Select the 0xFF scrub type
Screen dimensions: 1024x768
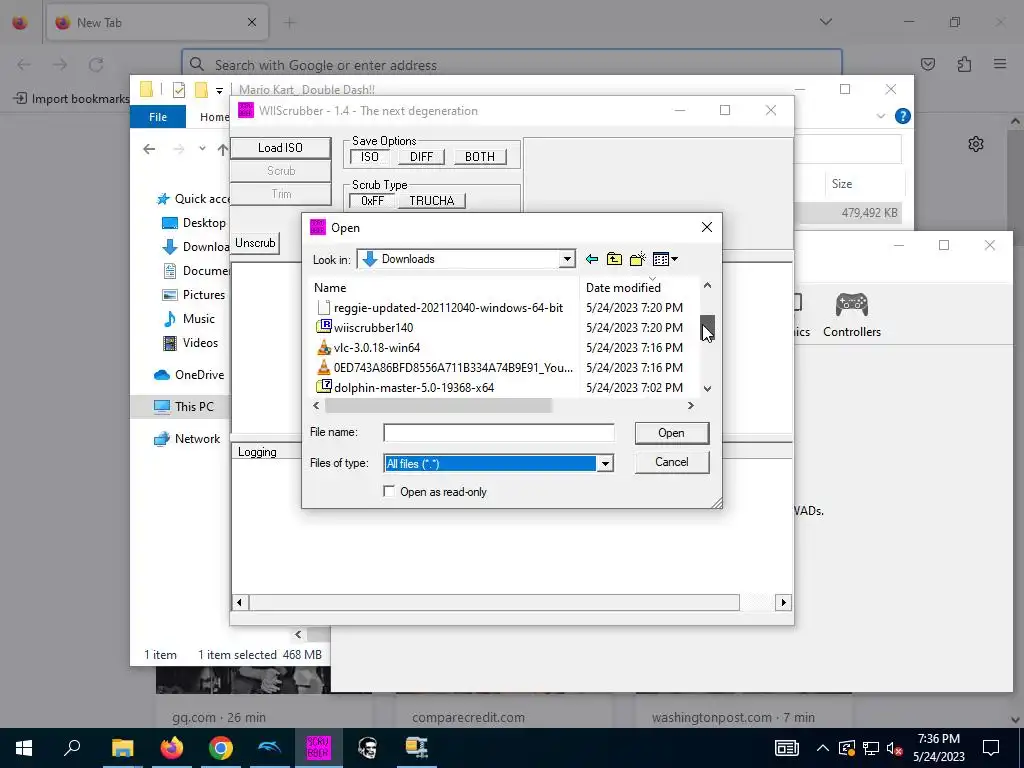pyautogui.click(x=372, y=200)
